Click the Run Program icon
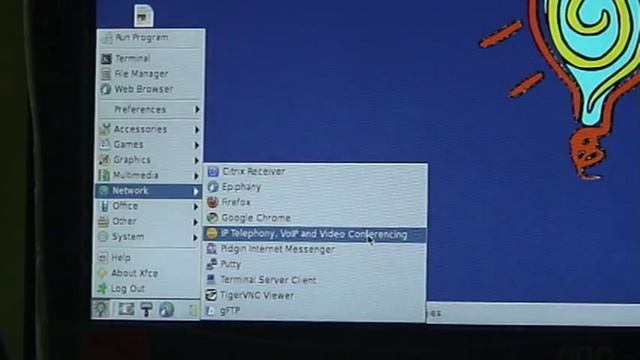 (107, 38)
